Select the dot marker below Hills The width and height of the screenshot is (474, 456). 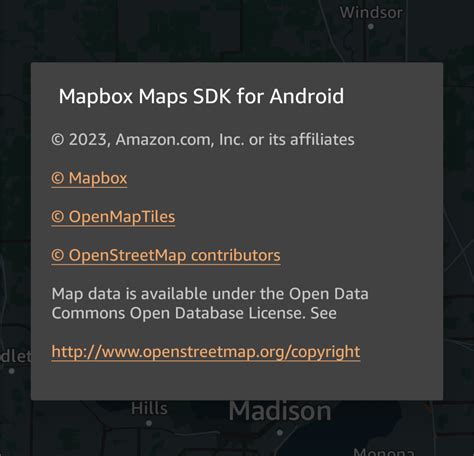click(x=149, y=423)
